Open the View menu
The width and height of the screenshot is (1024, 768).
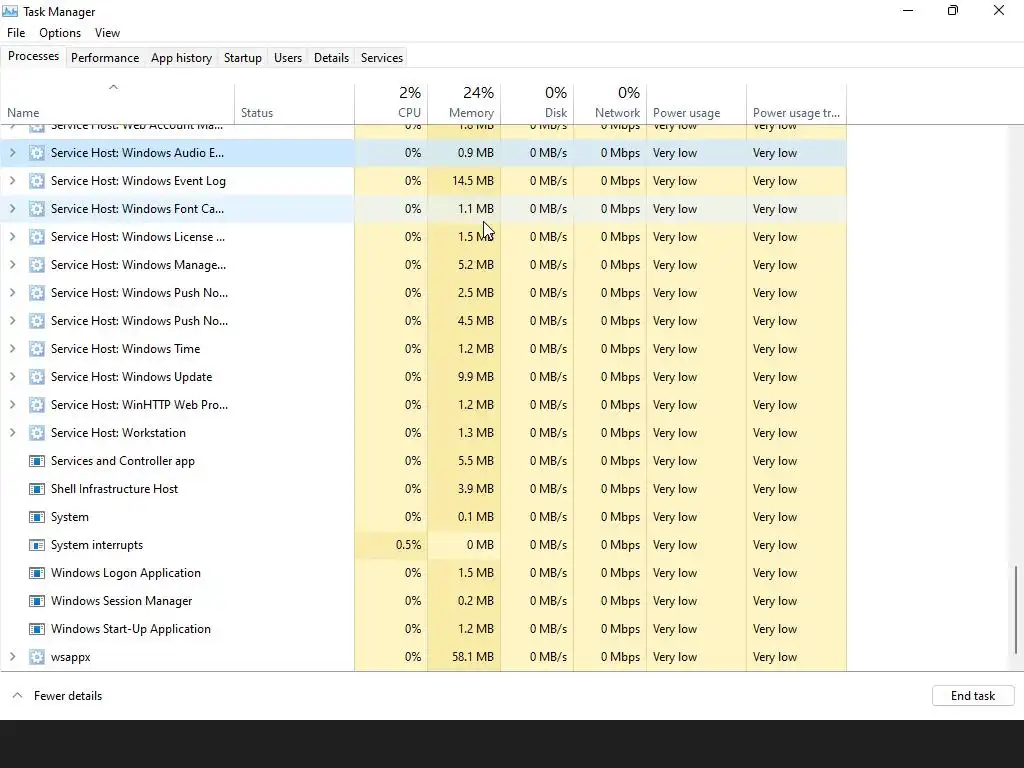(x=107, y=33)
